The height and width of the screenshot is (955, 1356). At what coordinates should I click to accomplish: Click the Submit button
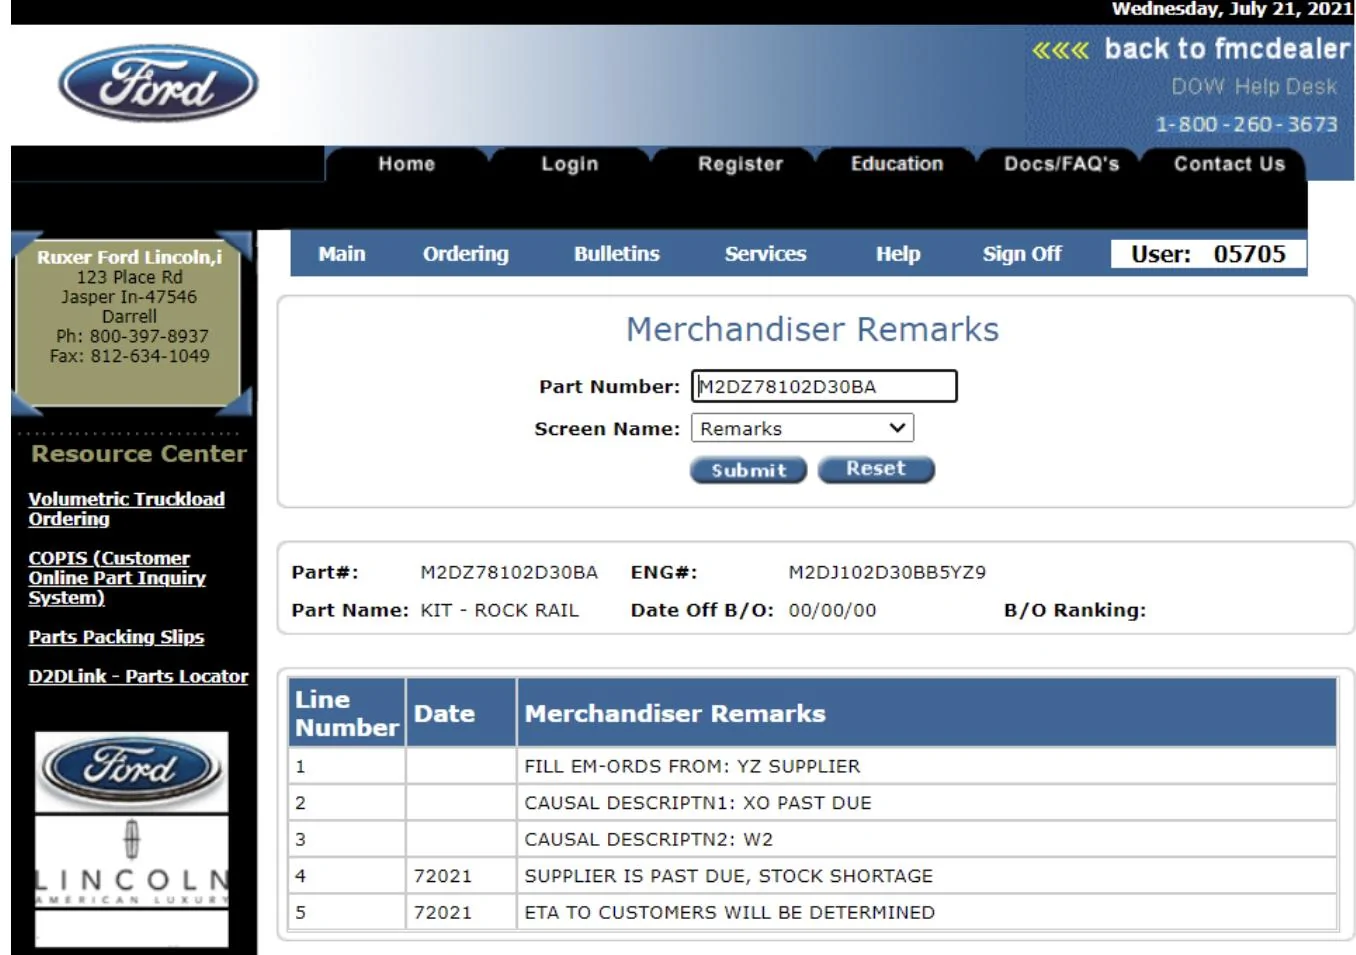748,470
